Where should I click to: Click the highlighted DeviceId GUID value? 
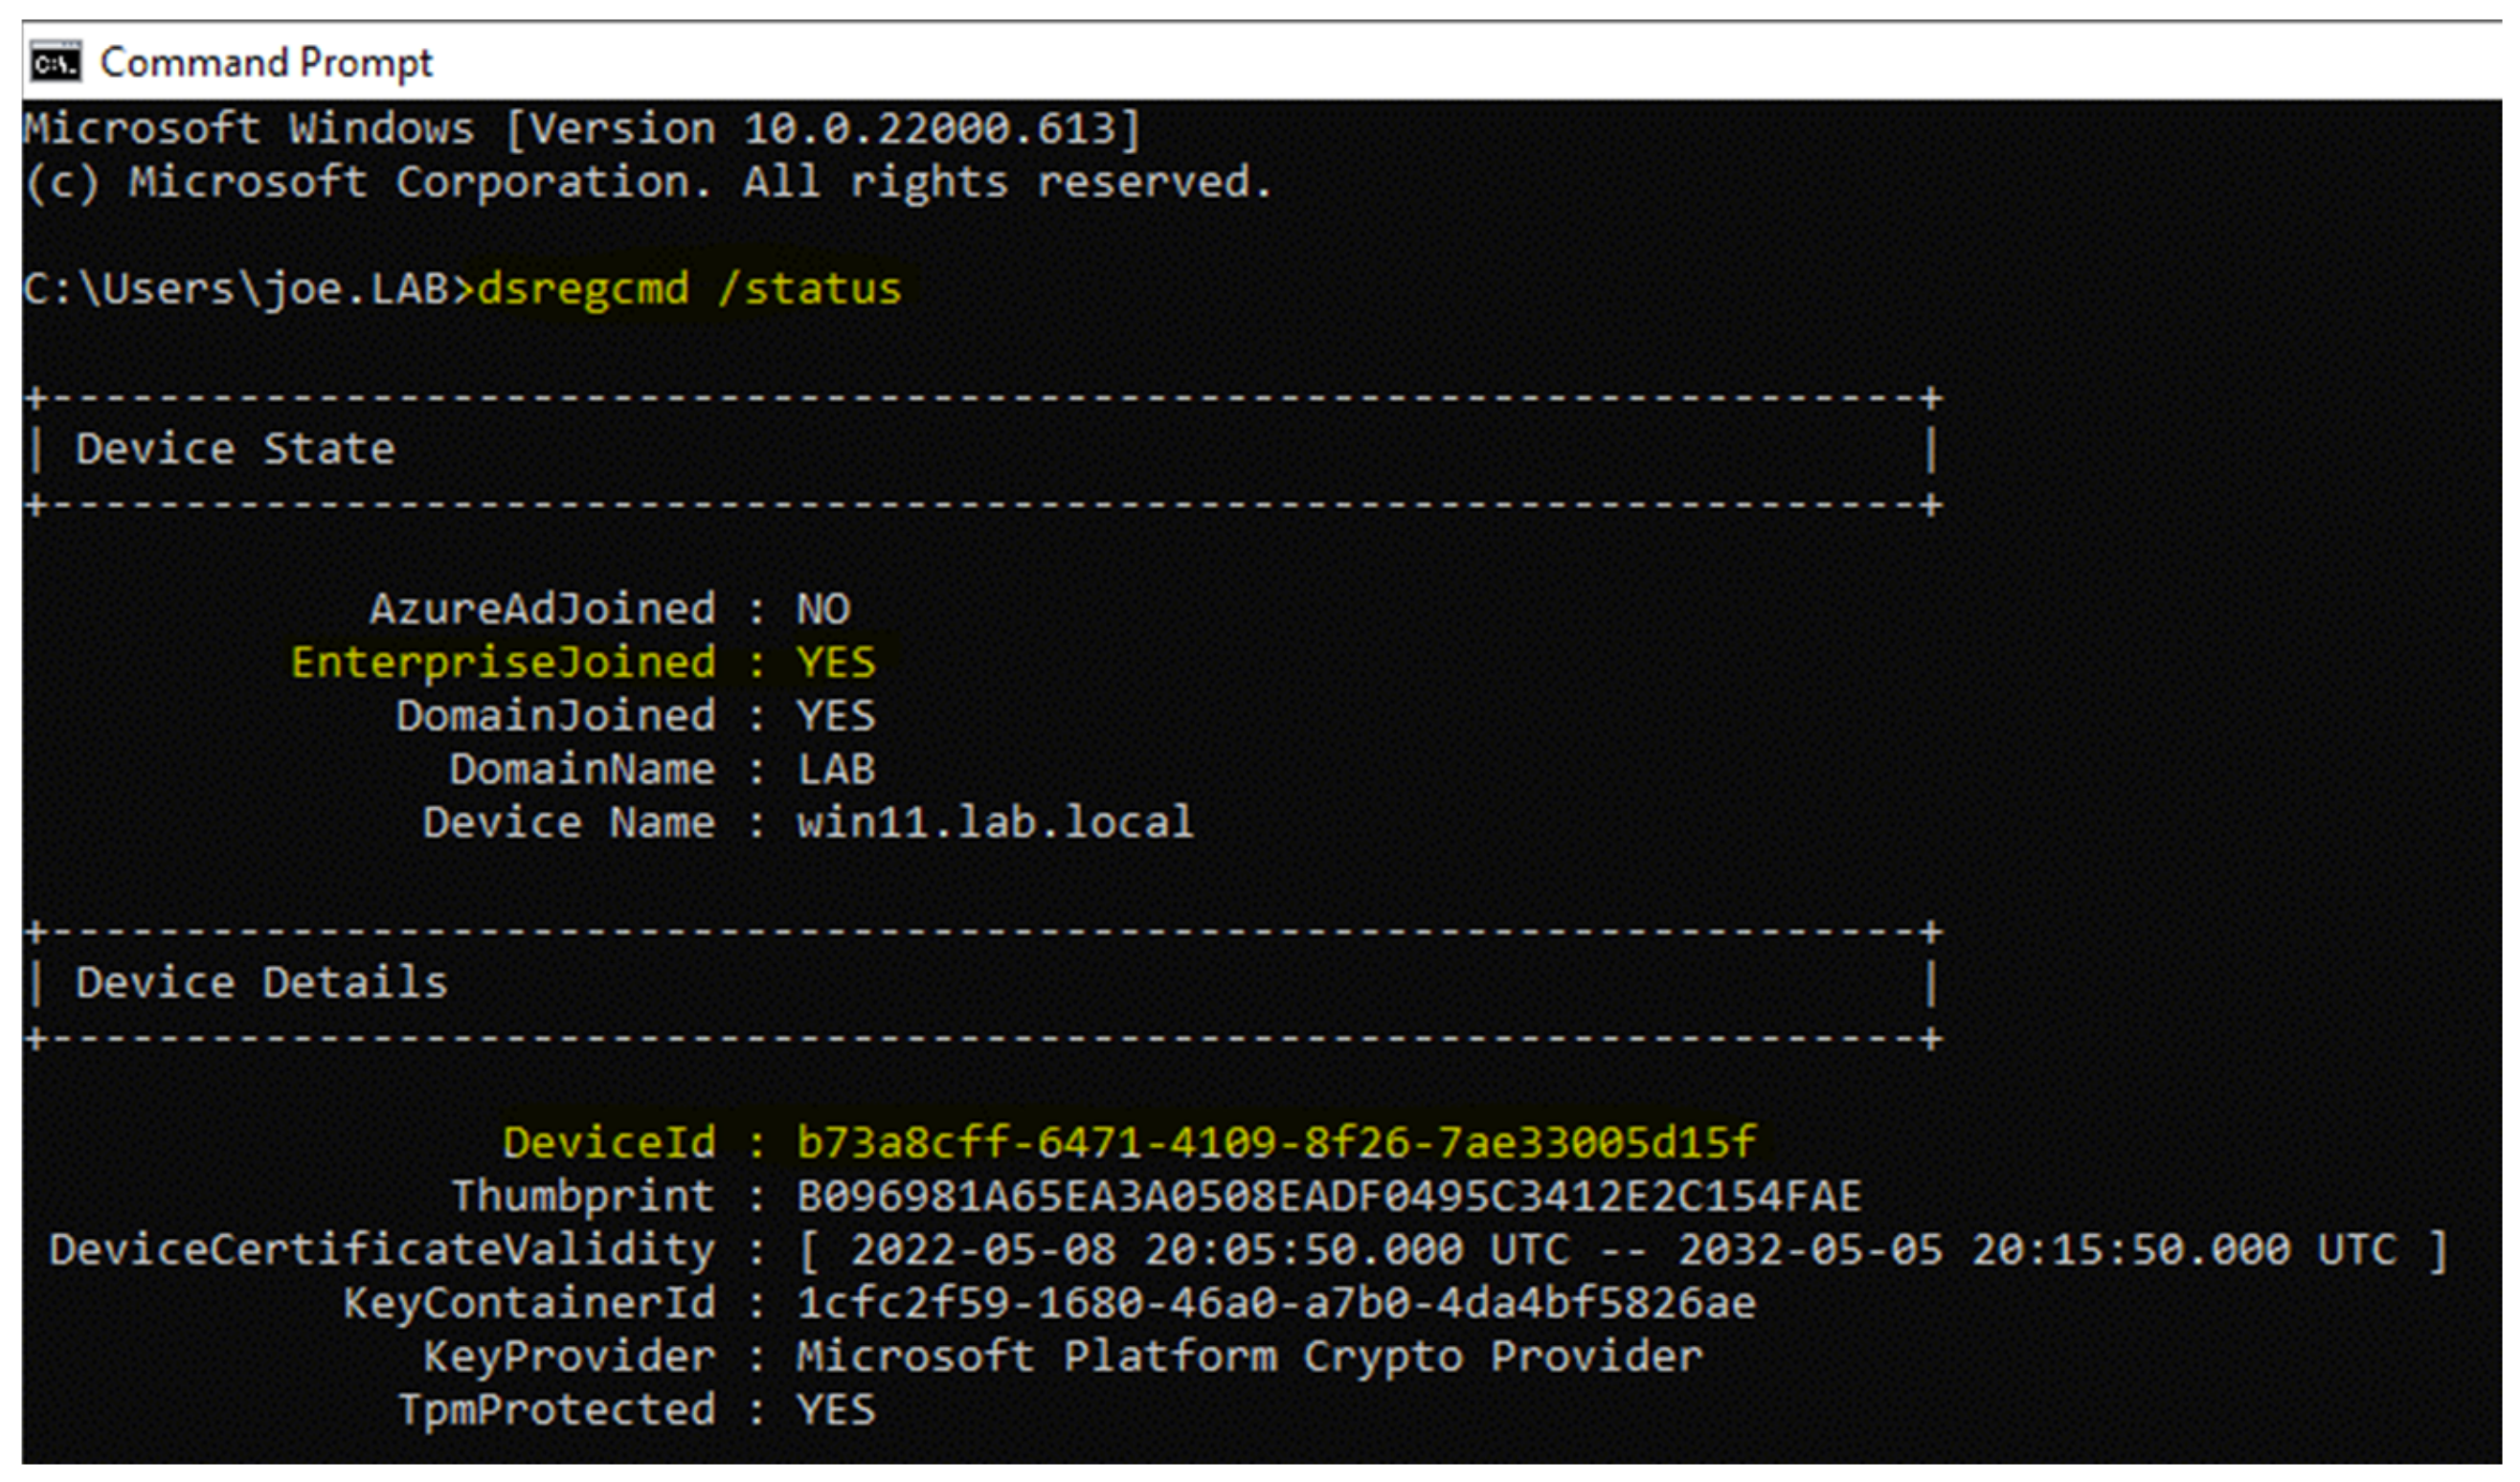click(x=1275, y=1142)
